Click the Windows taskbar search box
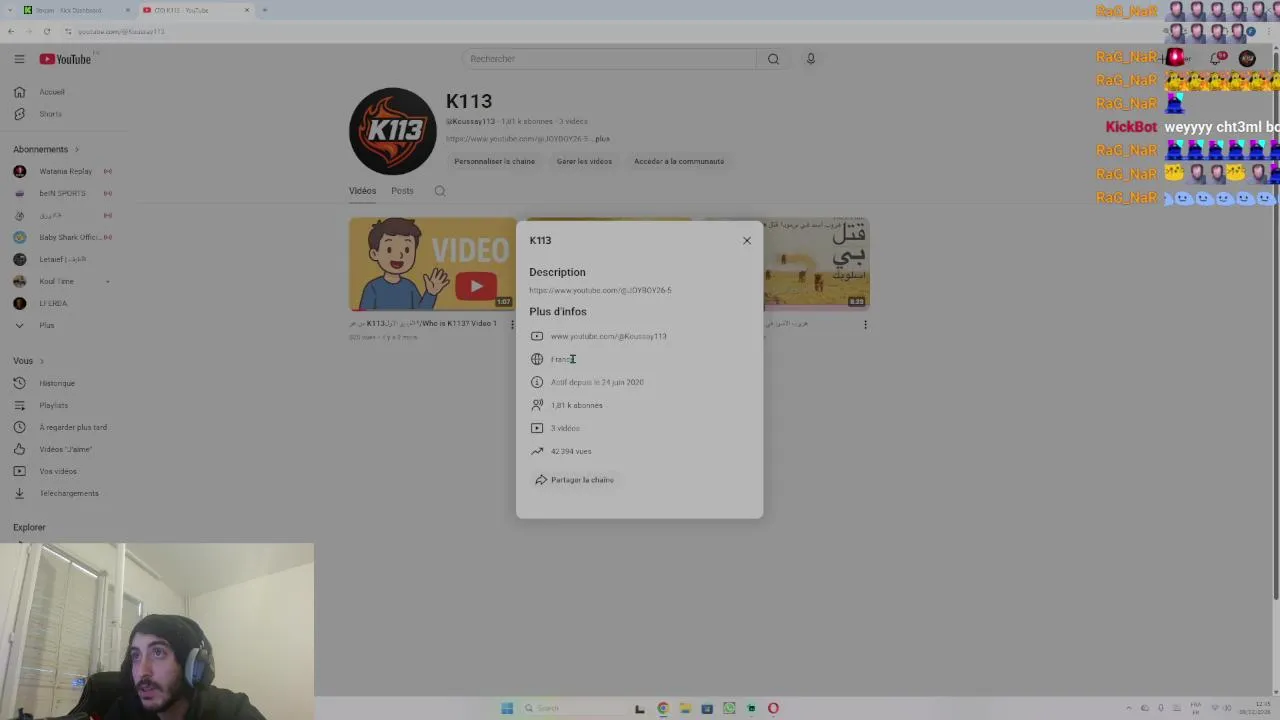 click(x=570, y=708)
